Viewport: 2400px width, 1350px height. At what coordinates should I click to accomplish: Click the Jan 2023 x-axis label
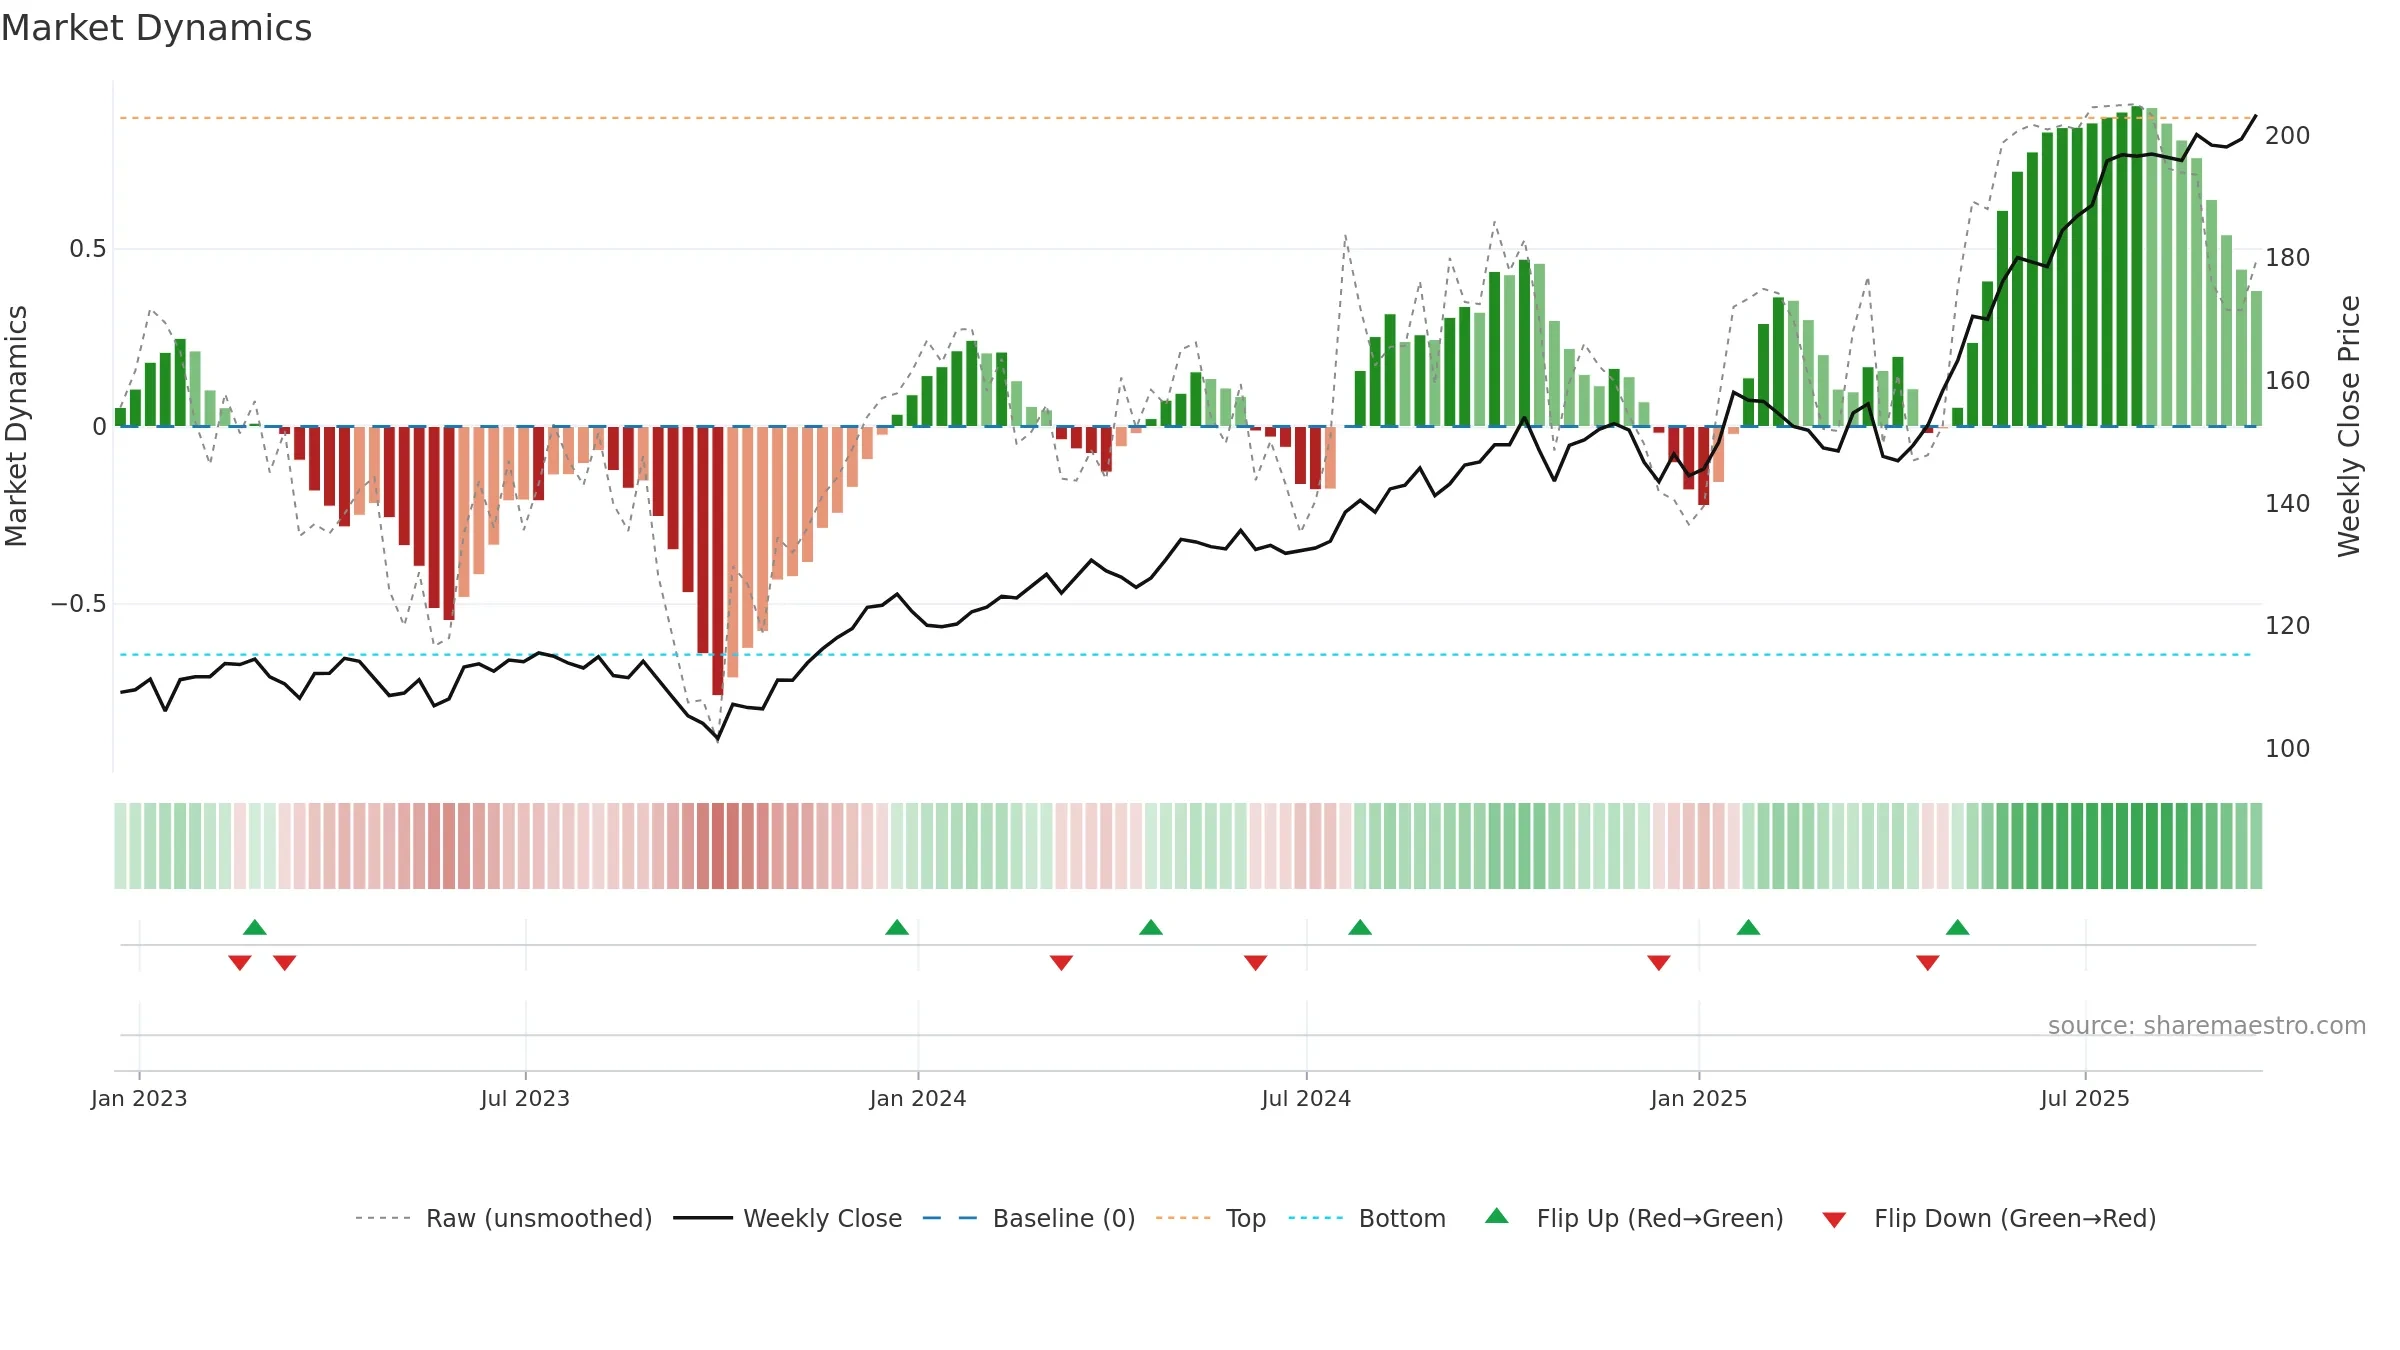[139, 1098]
